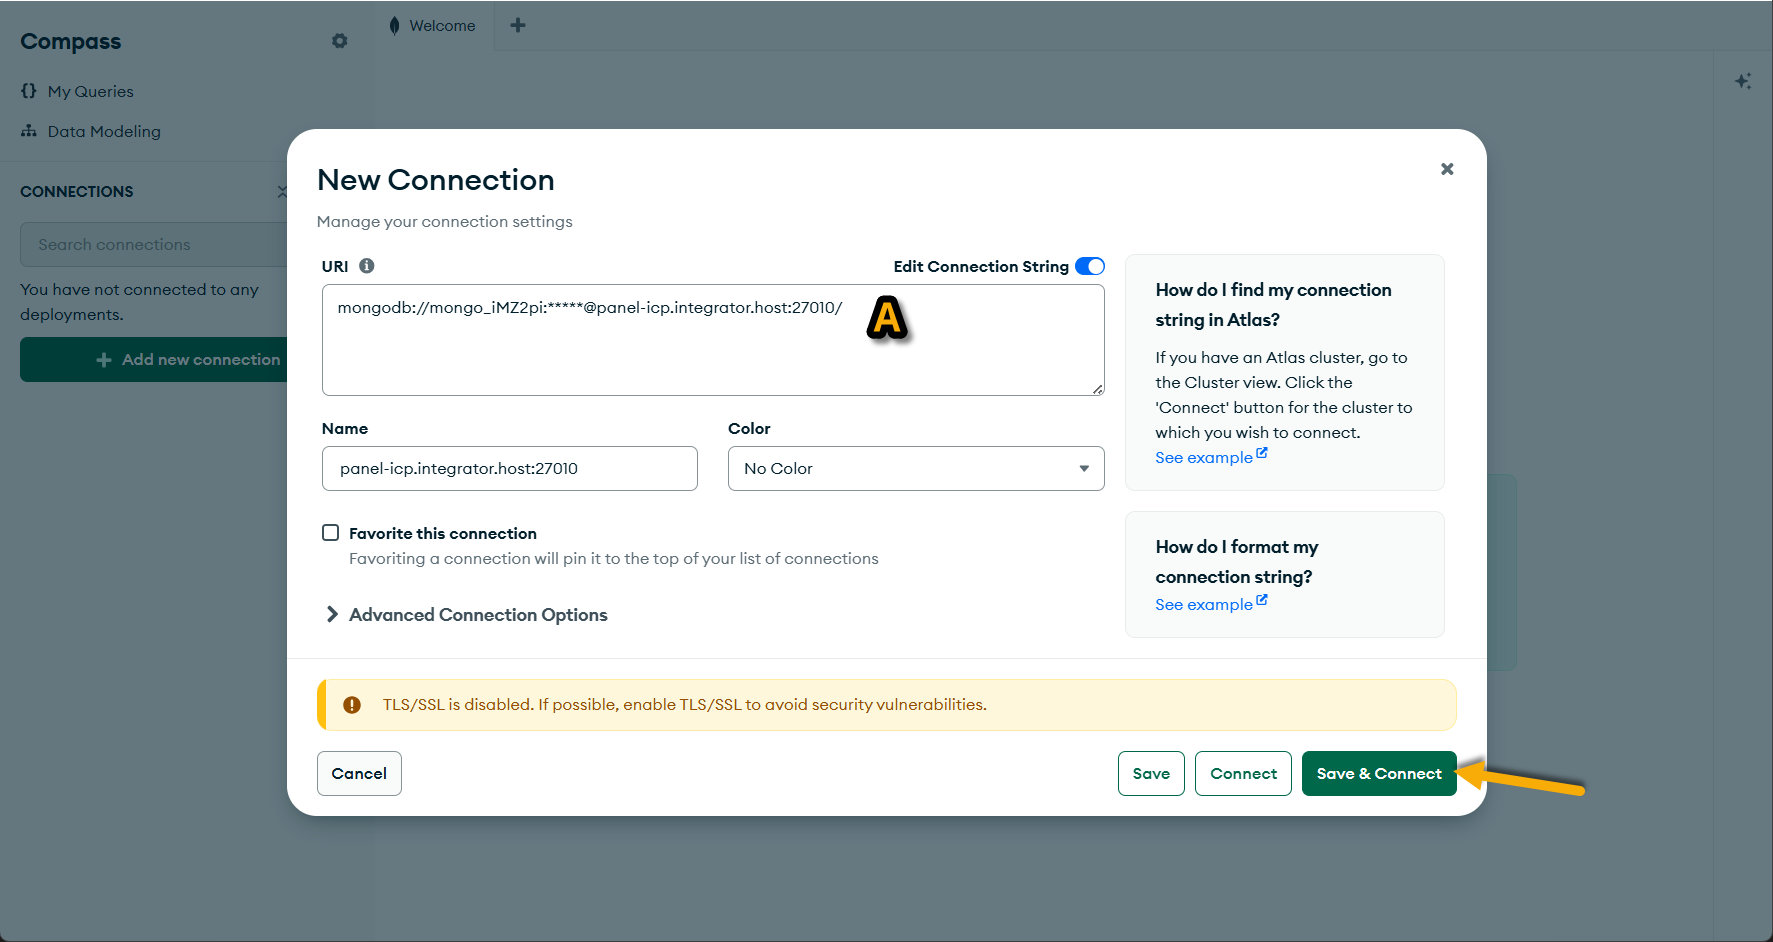Screen dimensions: 1773x942
Task: Click external link icon beside Atlas See example
Action: point(1262,453)
